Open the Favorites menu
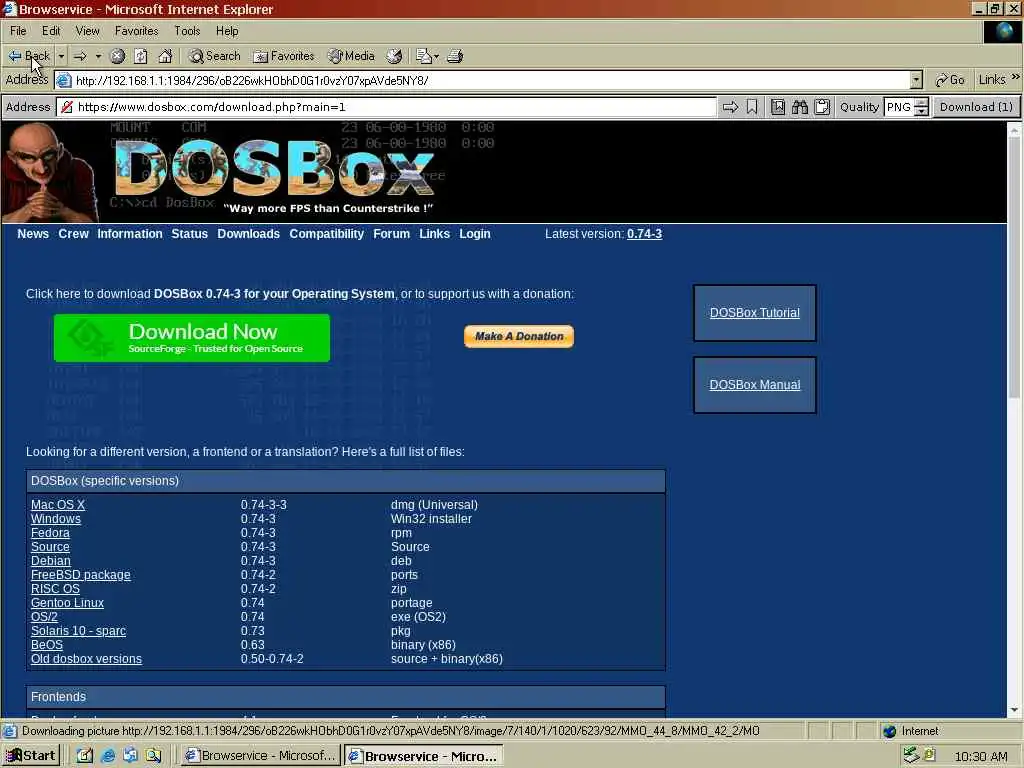The height and width of the screenshot is (768, 1024). (x=136, y=31)
